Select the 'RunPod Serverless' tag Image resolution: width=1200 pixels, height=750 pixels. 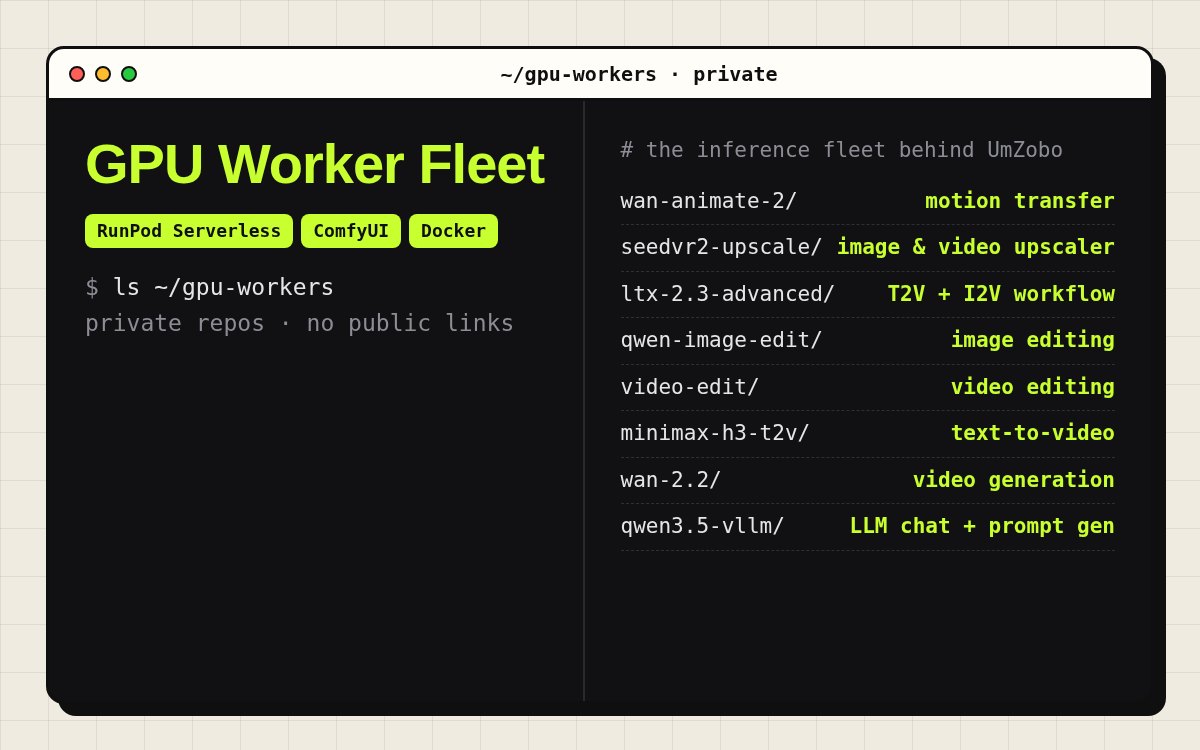point(189,231)
